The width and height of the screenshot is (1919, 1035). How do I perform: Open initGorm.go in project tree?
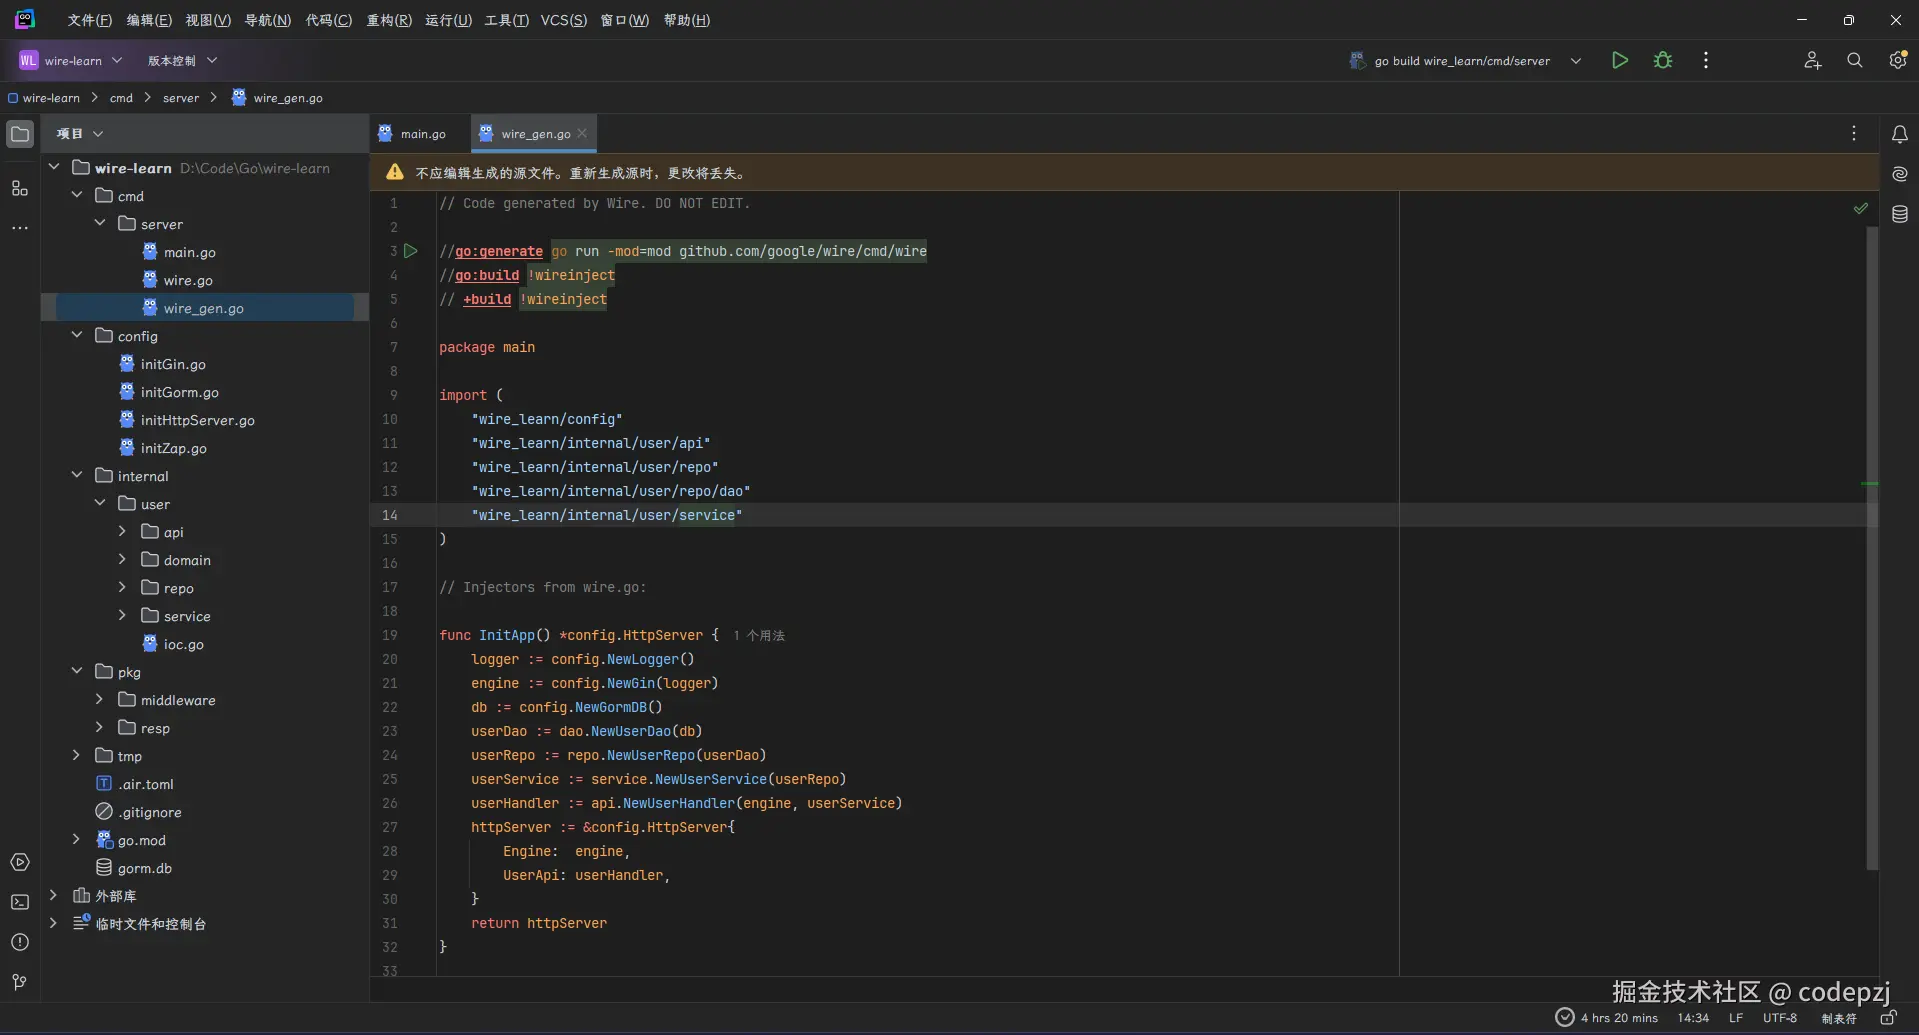click(179, 392)
